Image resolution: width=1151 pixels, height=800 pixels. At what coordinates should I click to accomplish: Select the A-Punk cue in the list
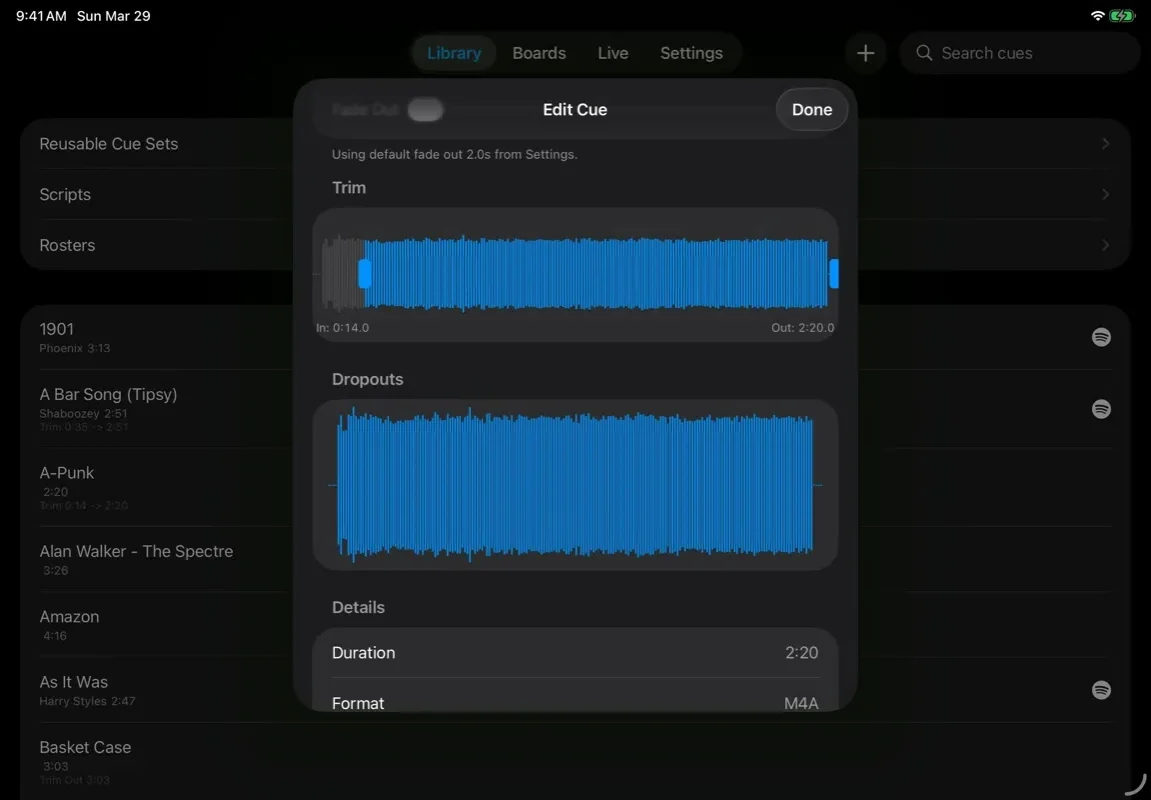pyautogui.click(x=150, y=487)
